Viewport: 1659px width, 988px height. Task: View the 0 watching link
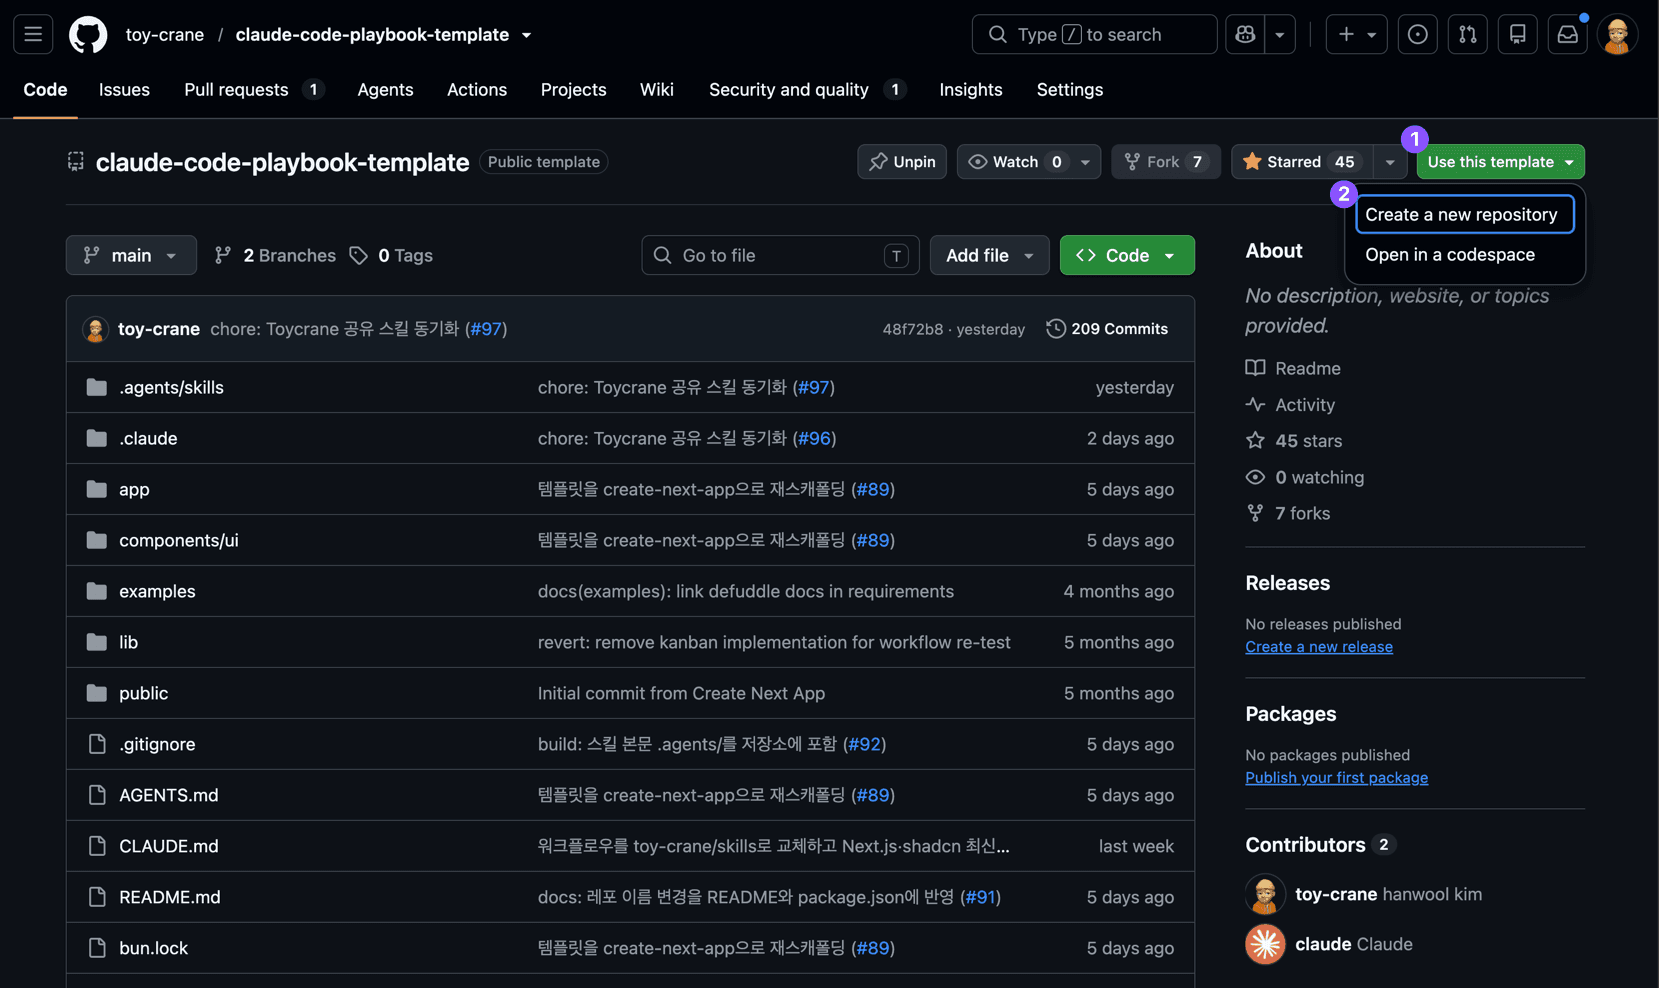pyautogui.click(x=1305, y=477)
